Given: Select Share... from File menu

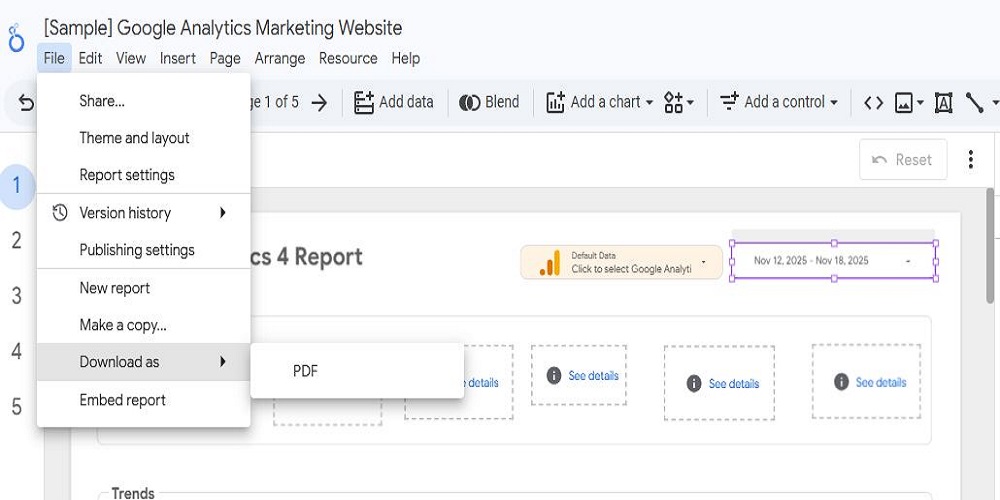Looking at the screenshot, I should [x=143, y=101].
